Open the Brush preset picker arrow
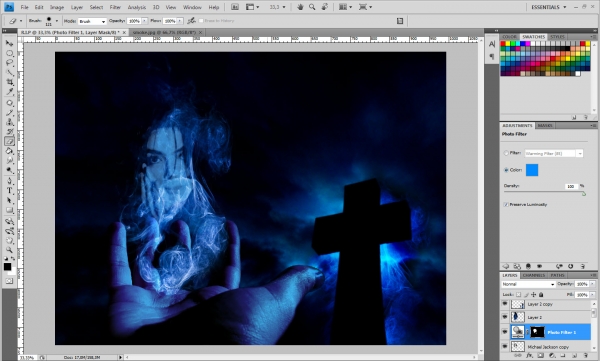The image size is (600, 361). tap(57, 21)
